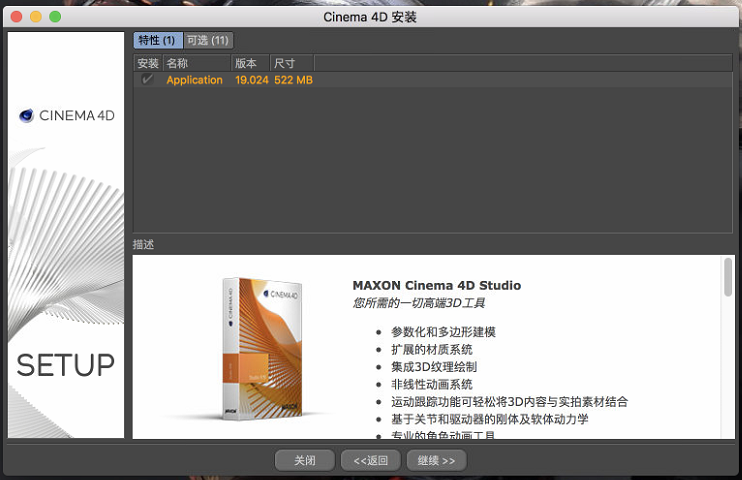Click the 参数化和多边形建模 bullet text

443,332
